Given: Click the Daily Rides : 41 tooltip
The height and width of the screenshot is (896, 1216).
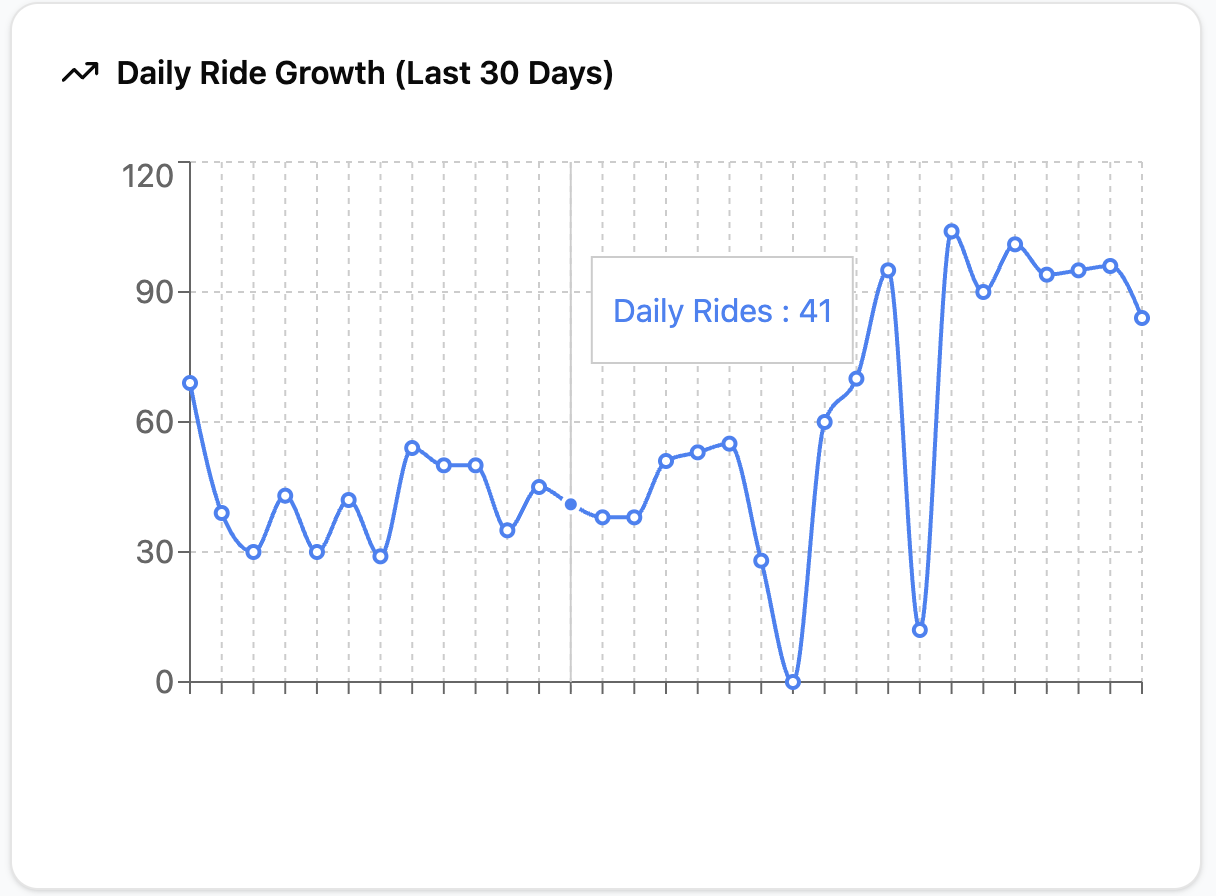Looking at the screenshot, I should pyautogui.click(x=722, y=310).
